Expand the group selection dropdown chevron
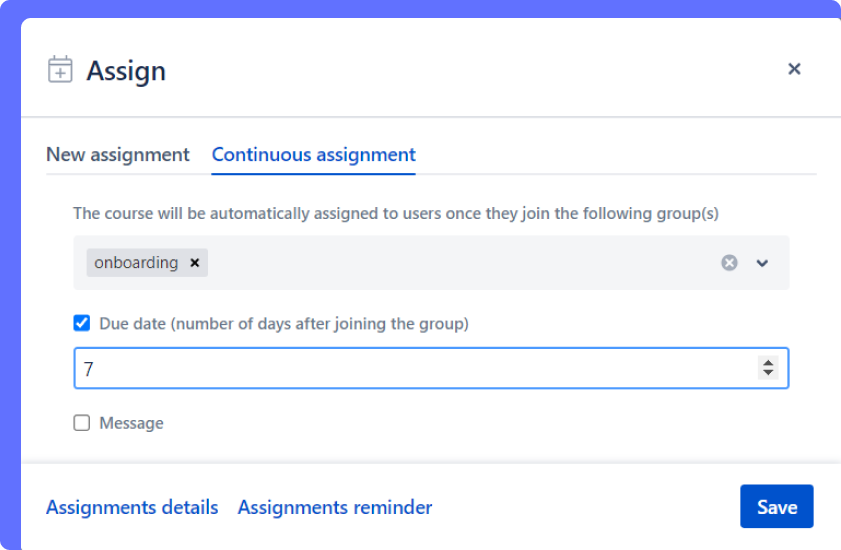Screen dimensions: 841x550 pos(763,263)
